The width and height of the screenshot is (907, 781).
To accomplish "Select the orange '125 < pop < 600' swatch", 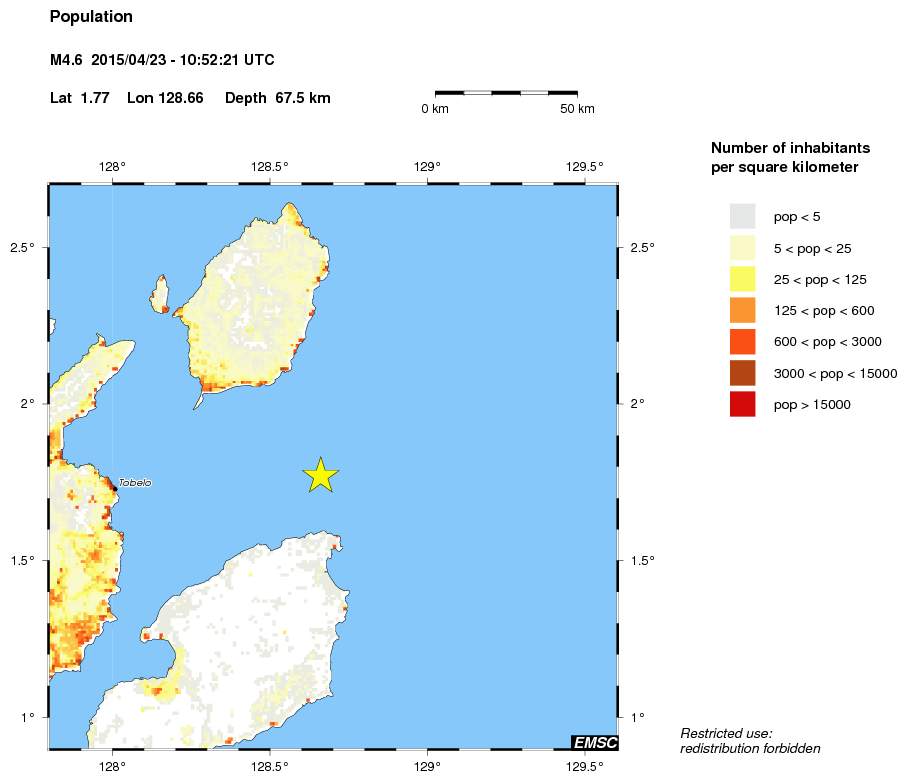I will click(742, 310).
